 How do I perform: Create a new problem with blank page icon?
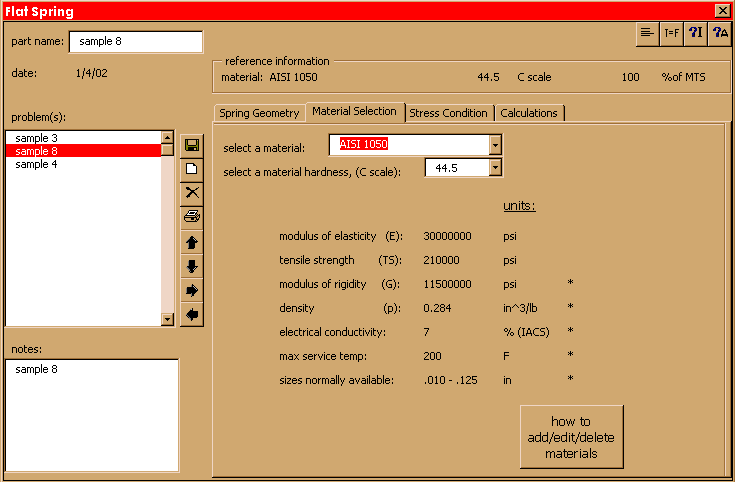tap(192, 168)
